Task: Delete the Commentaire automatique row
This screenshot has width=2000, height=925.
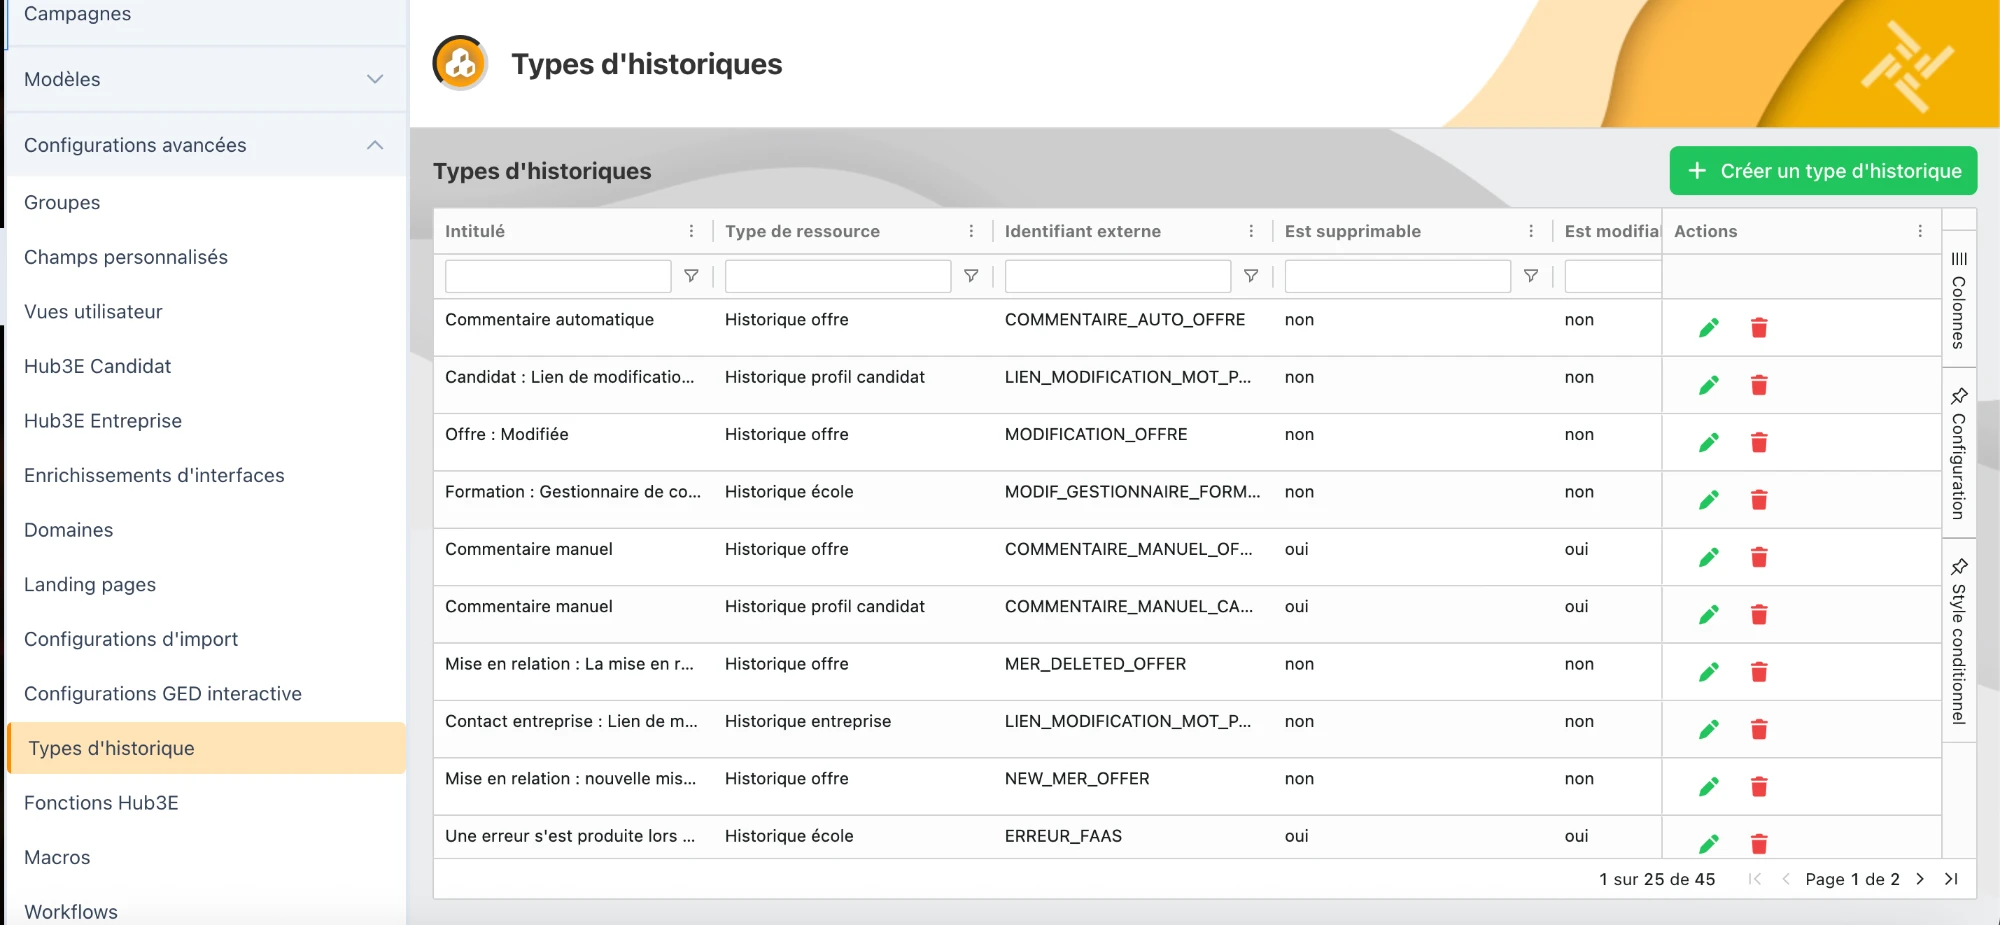Action: pos(1759,328)
